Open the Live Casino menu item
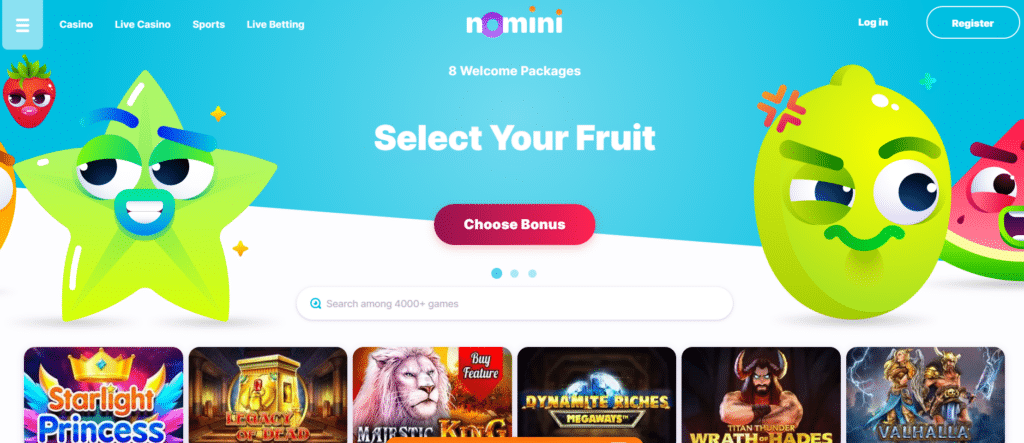The height and width of the screenshot is (443, 1024). click(x=142, y=24)
